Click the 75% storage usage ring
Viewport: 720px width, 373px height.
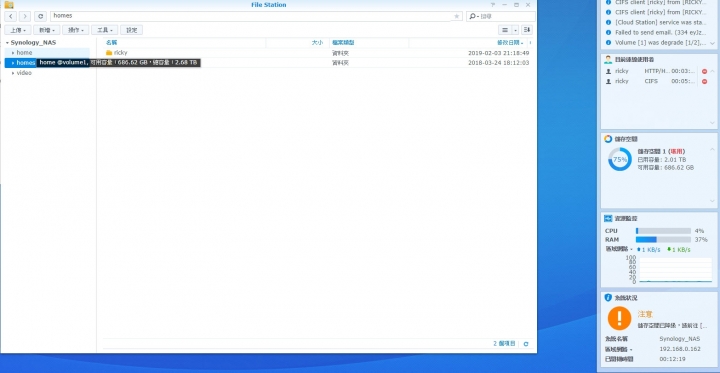(x=619, y=159)
